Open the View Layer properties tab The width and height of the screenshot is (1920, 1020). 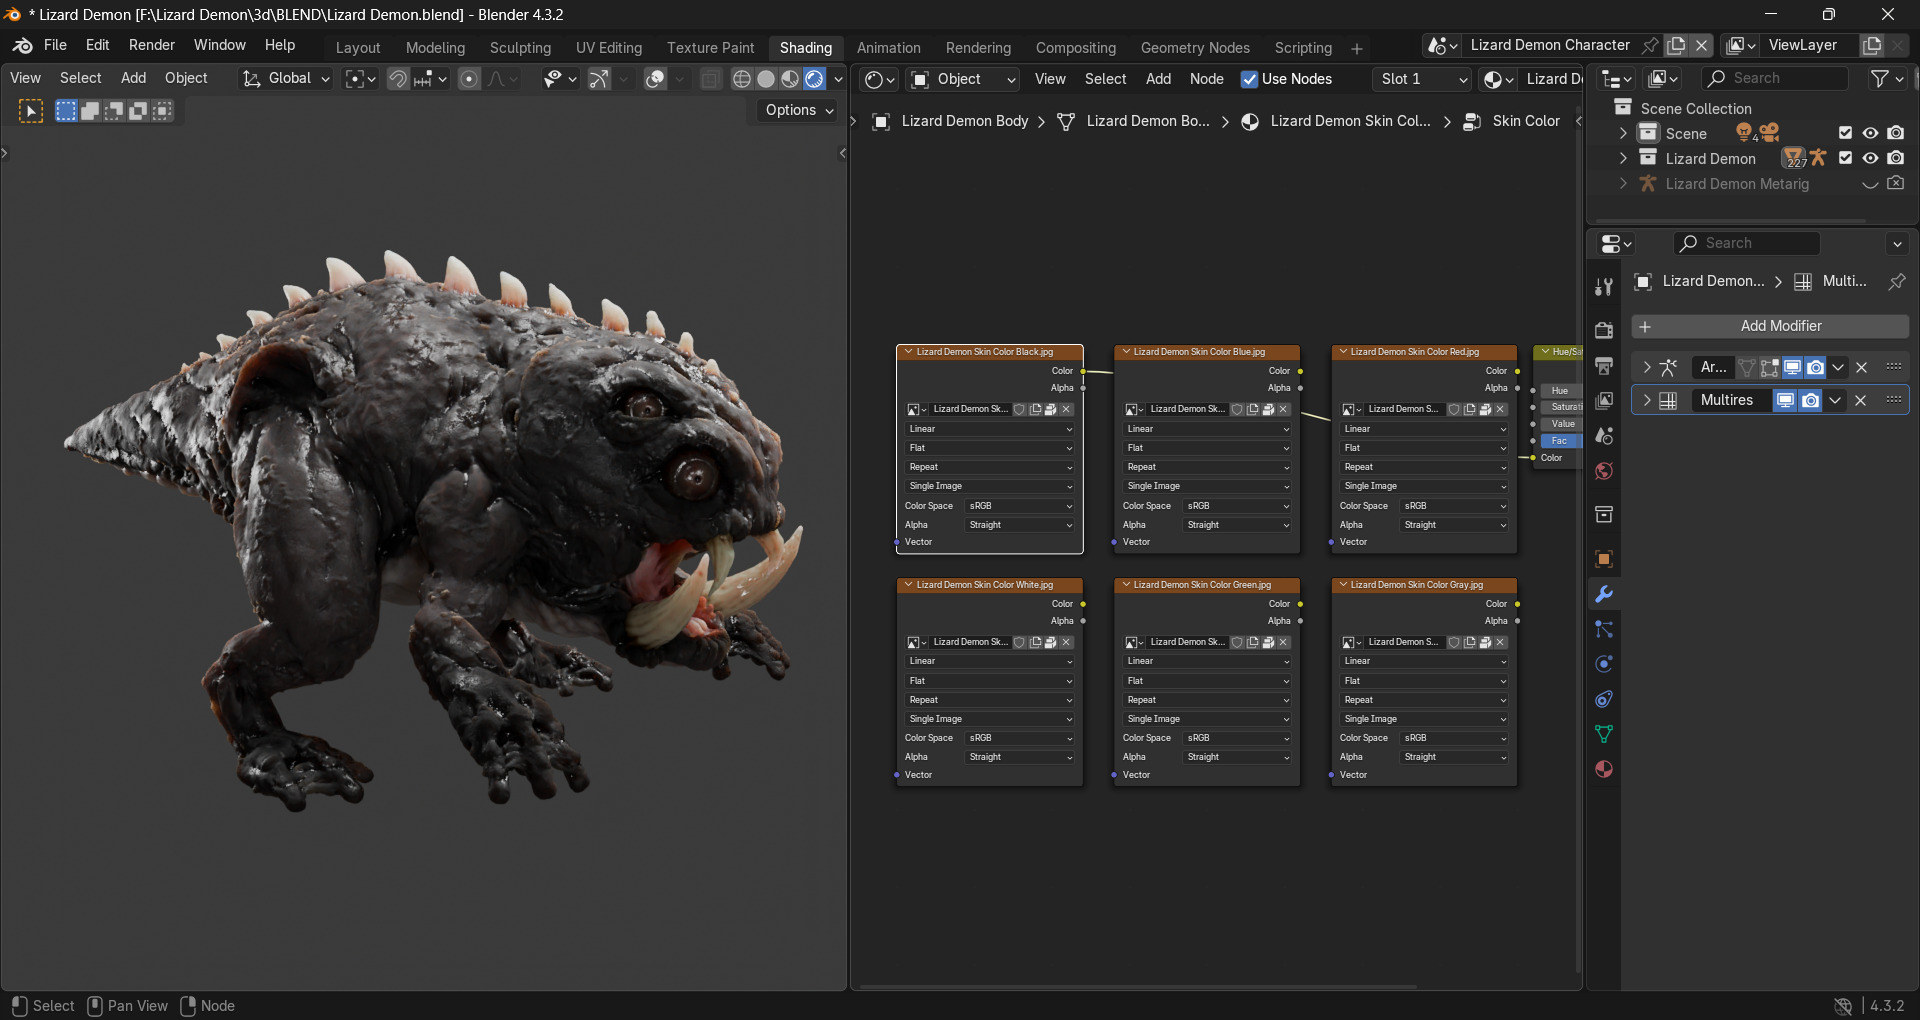[x=1604, y=400]
